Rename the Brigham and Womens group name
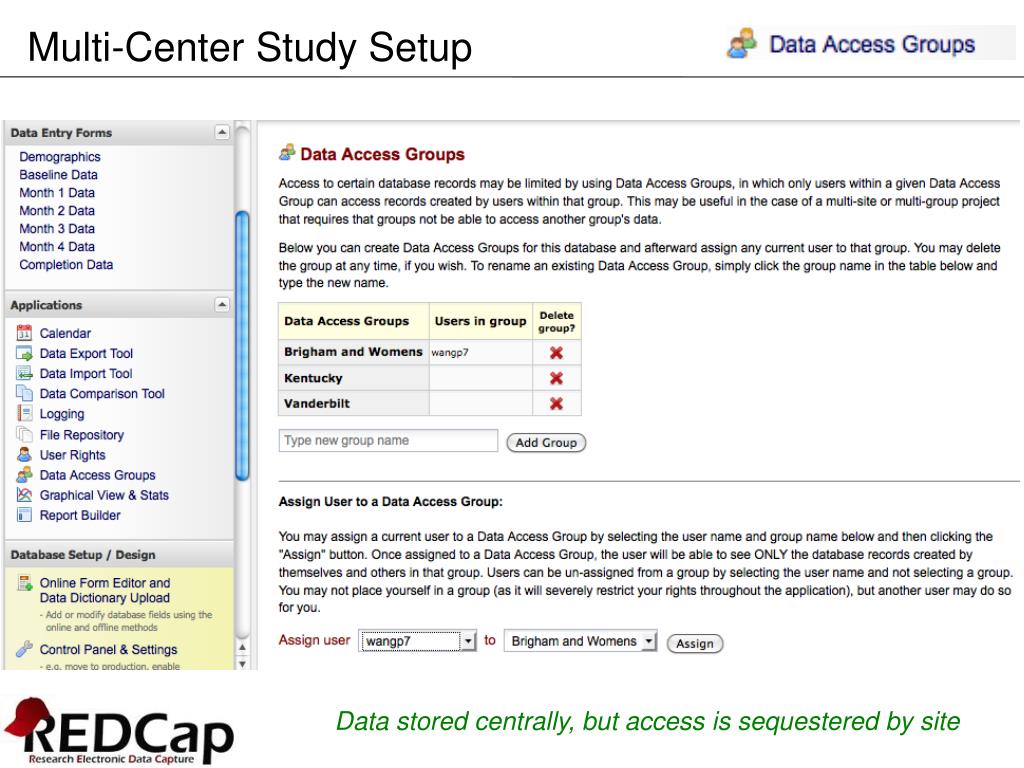 tap(353, 351)
